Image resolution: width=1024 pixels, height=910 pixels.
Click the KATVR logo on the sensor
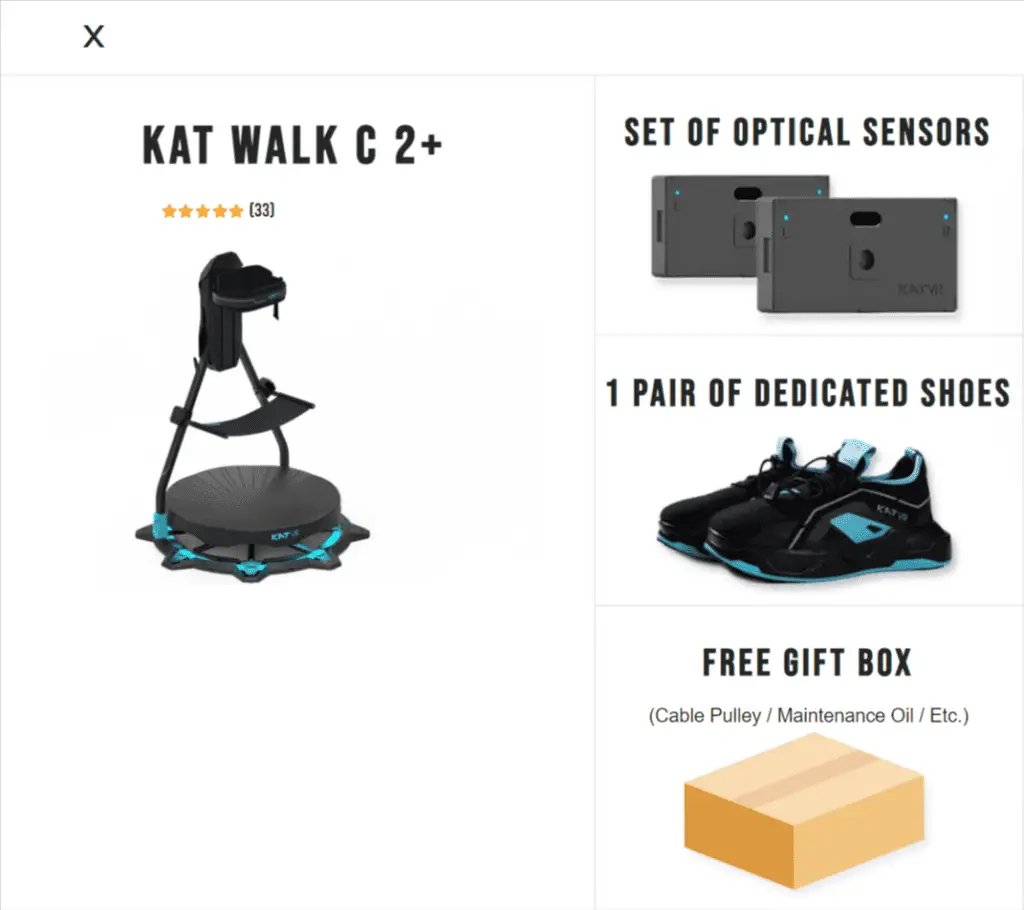(921, 289)
